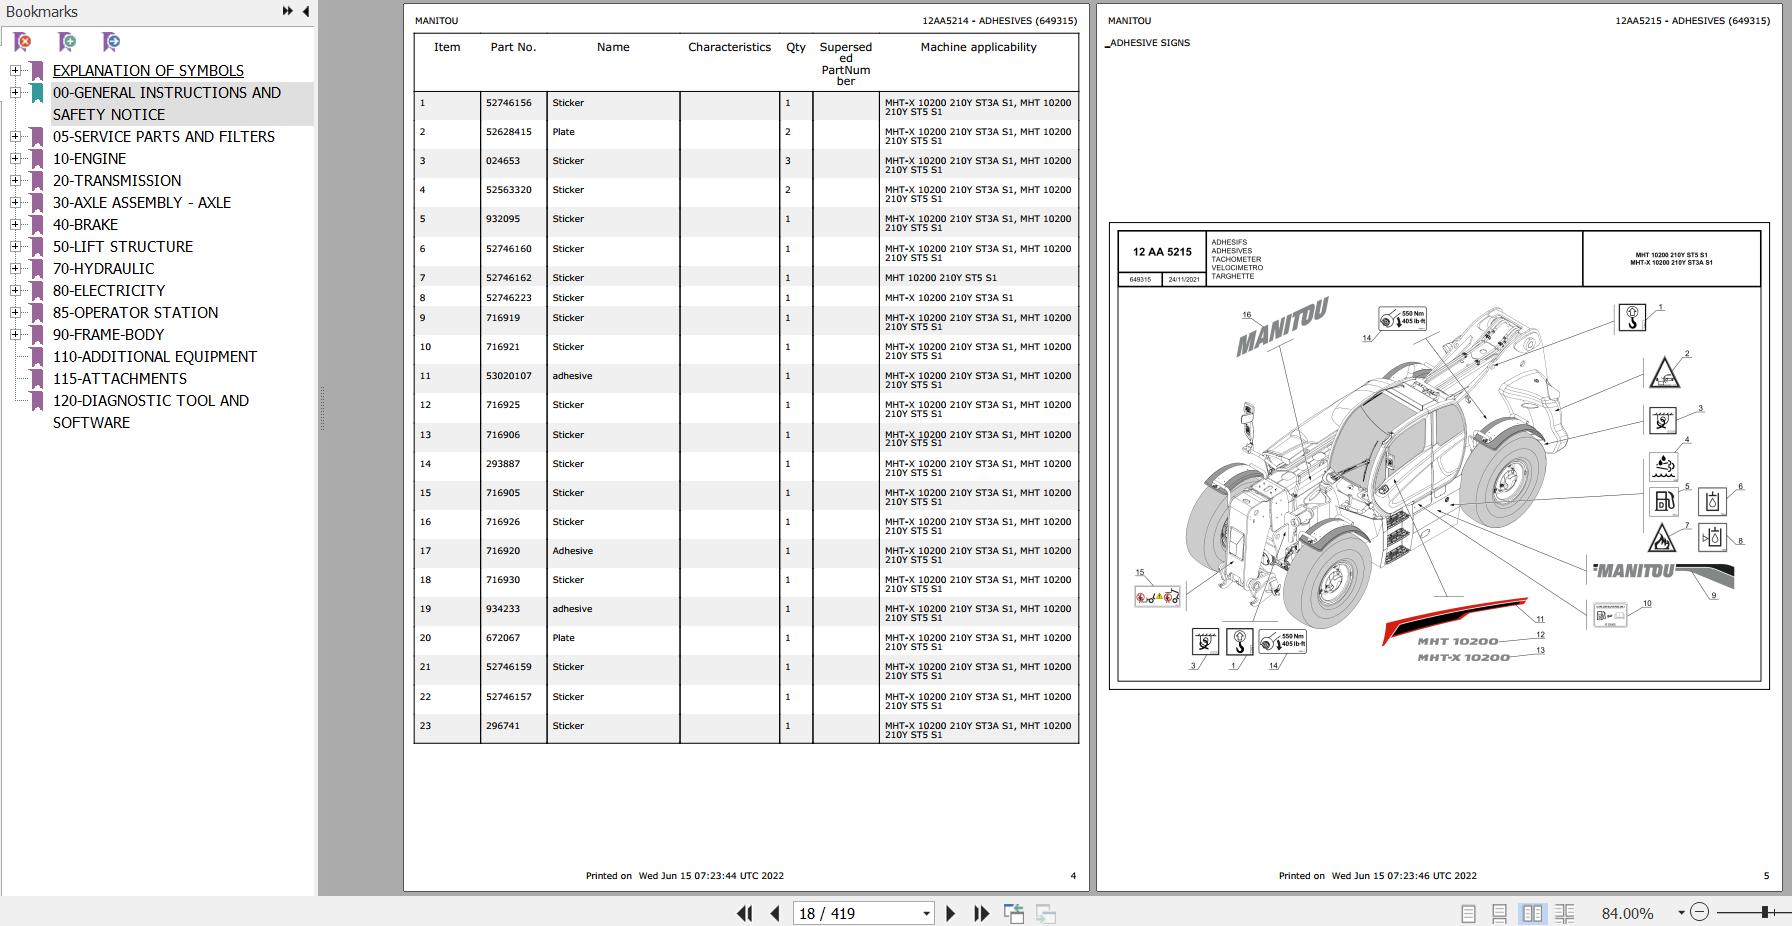
Task: Expand the EXPLANATION OF SYMBOLS bookmark
Action: point(15,71)
